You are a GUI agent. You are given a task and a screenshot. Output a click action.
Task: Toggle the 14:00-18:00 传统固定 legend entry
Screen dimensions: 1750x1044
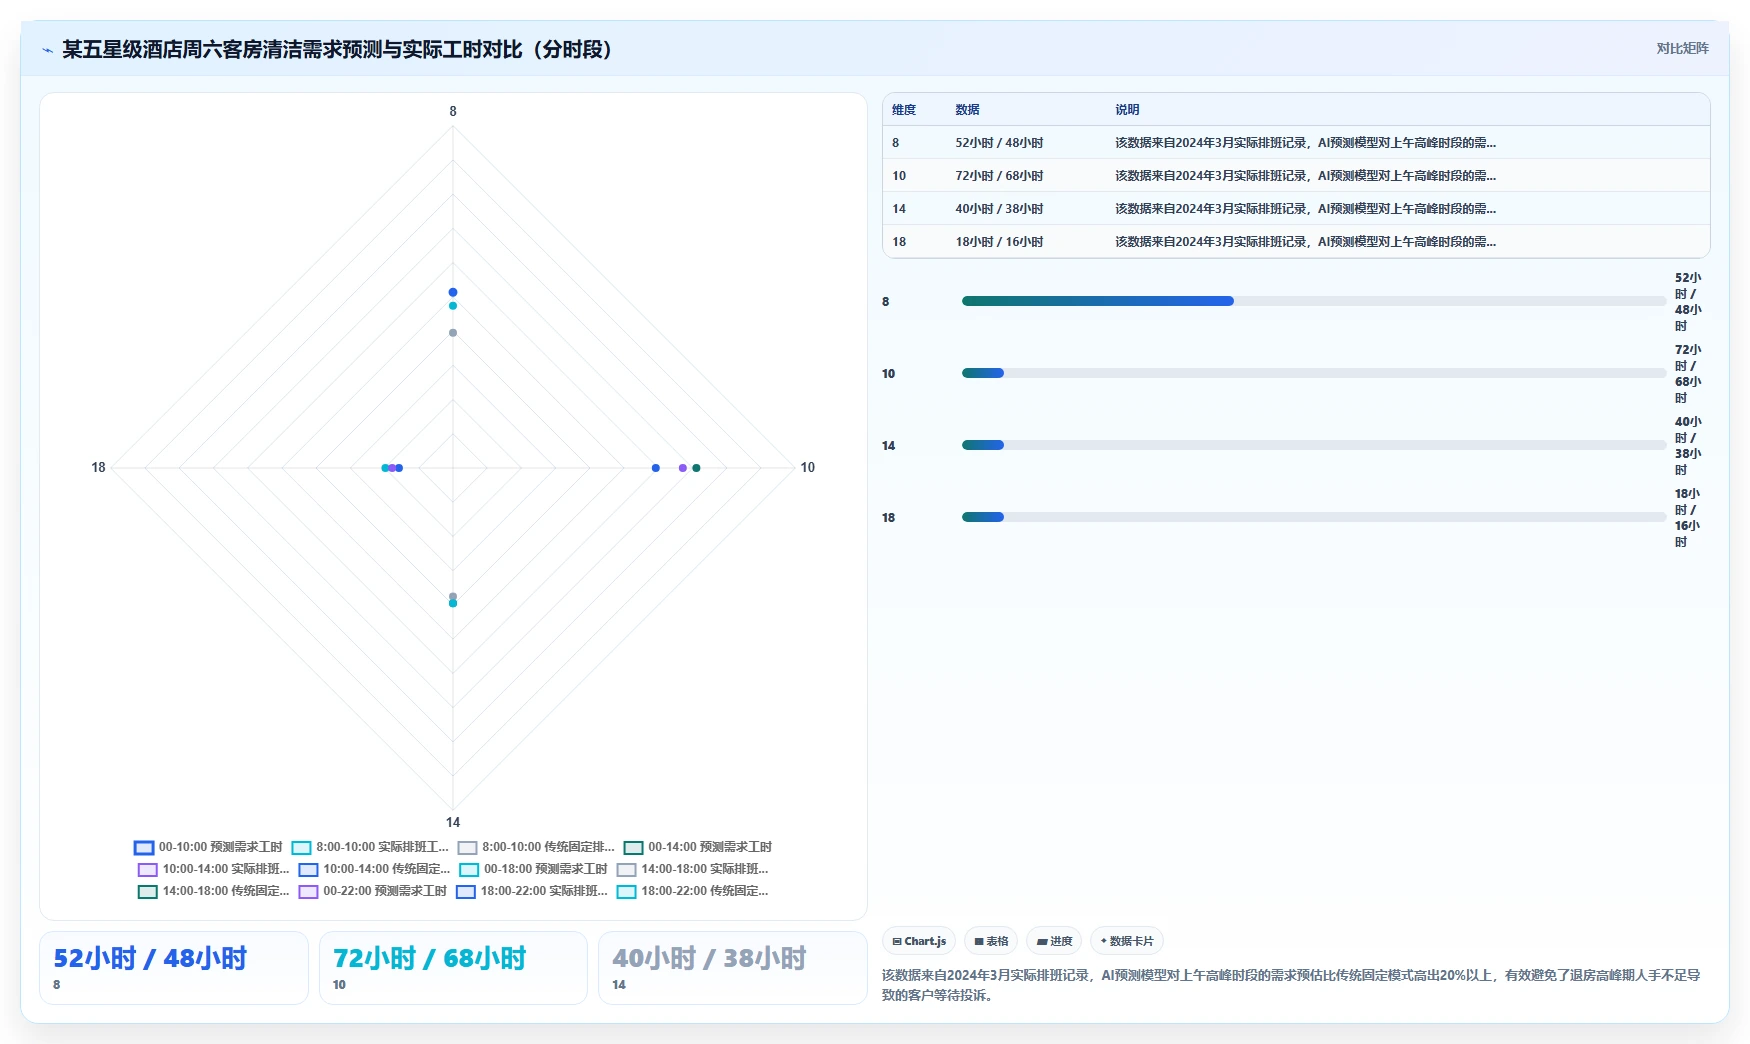(213, 891)
